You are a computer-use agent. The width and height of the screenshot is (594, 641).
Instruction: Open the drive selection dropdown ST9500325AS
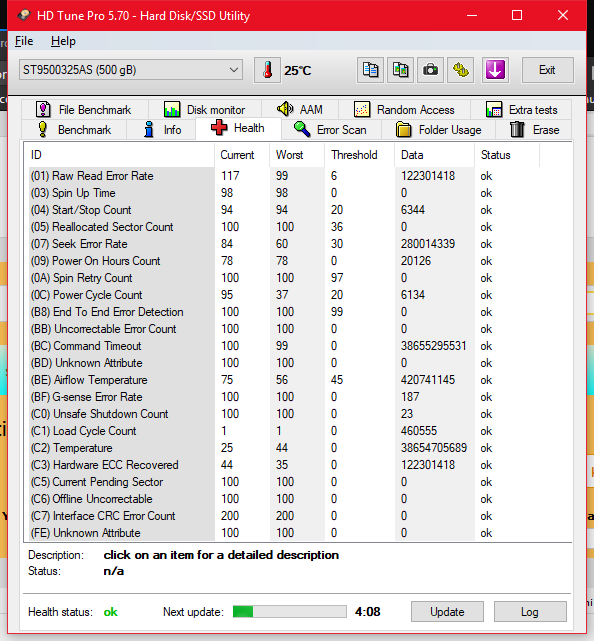pos(131,70)
